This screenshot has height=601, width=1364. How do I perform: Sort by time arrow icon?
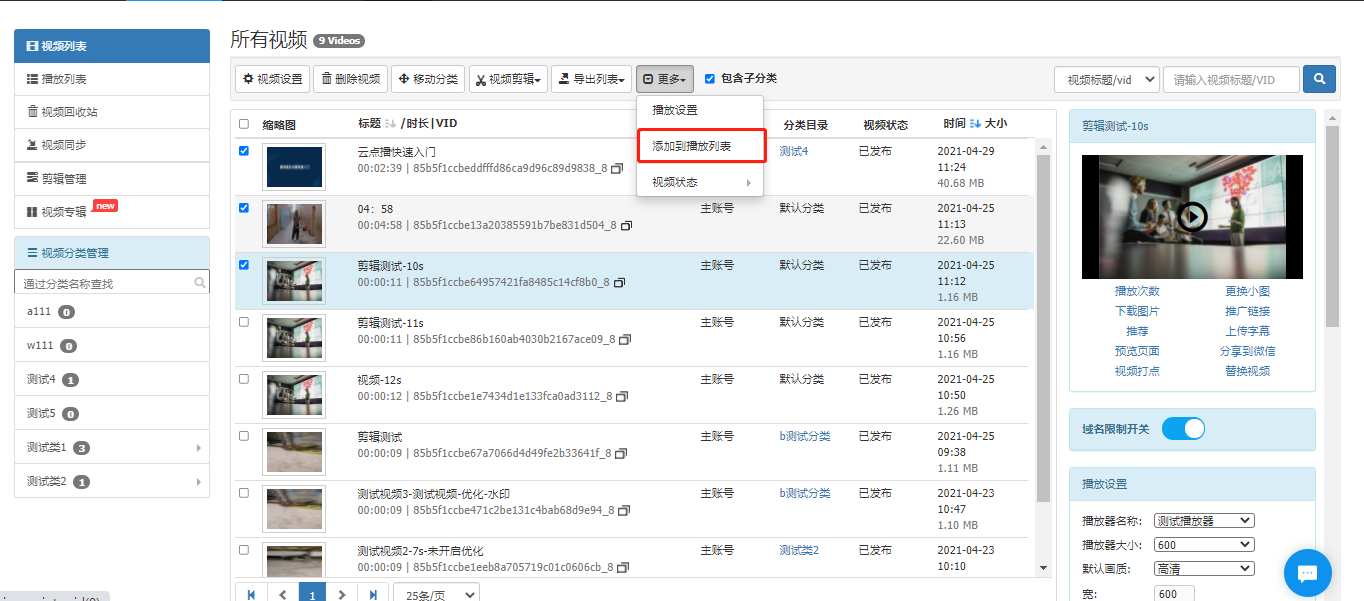coord(976,124)
